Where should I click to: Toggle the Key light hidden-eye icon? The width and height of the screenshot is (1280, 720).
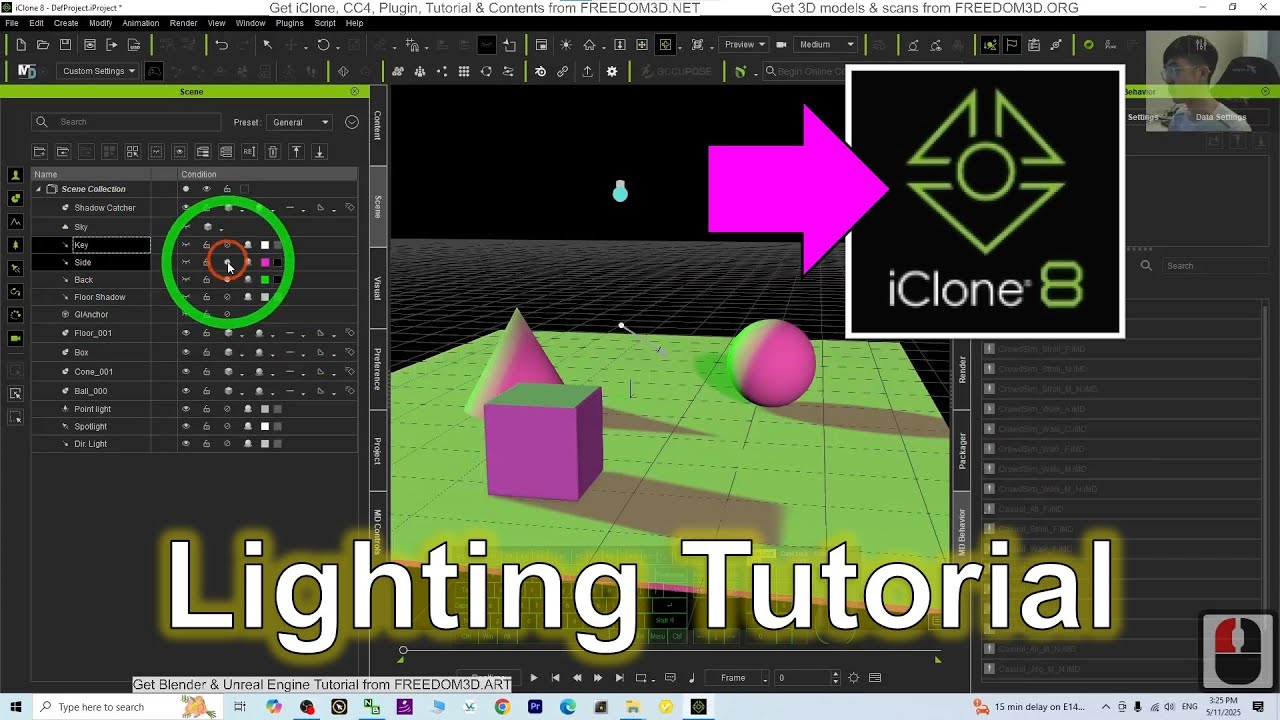click(x=186, y=245)
